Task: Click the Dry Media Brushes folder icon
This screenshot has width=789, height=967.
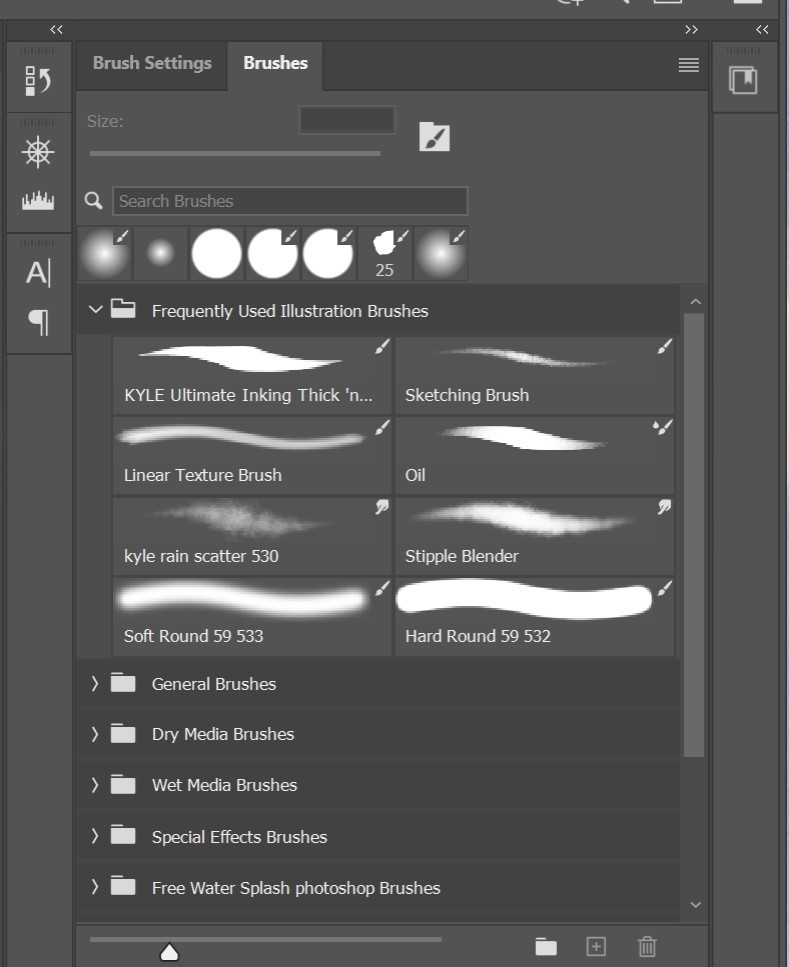Action: coord(123,733)
